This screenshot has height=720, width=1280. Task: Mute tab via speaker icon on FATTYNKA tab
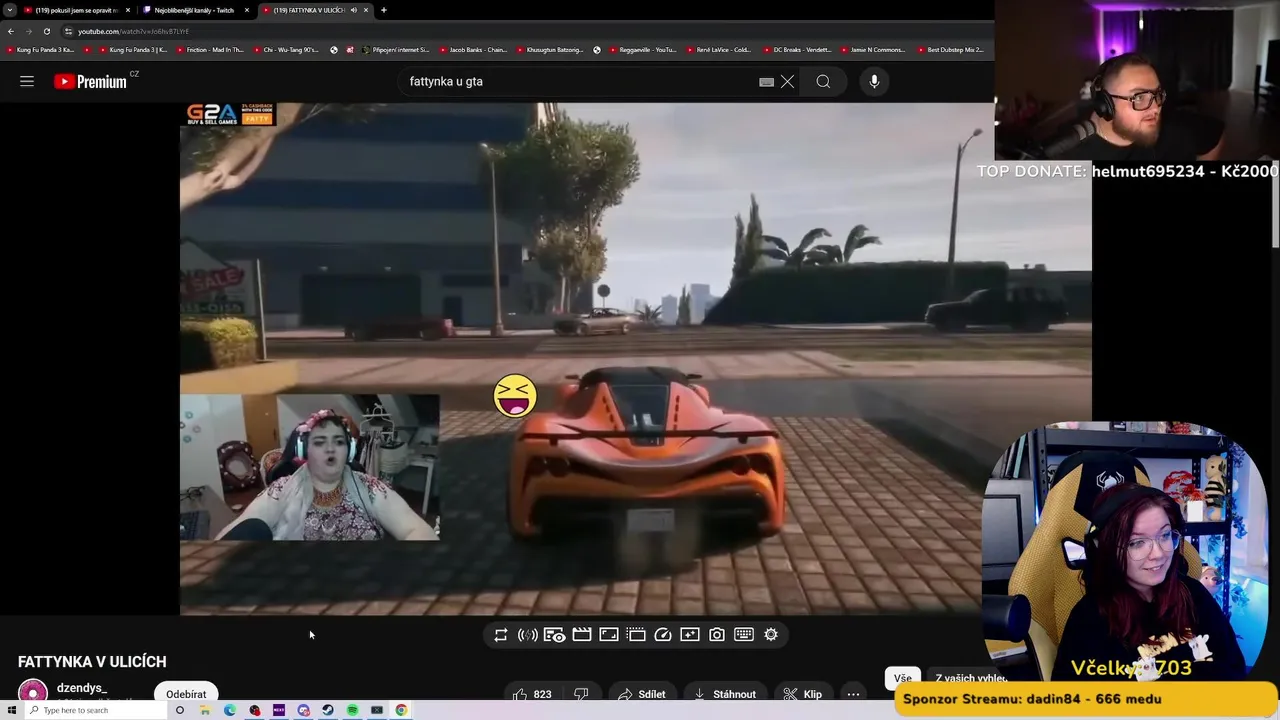353,10
